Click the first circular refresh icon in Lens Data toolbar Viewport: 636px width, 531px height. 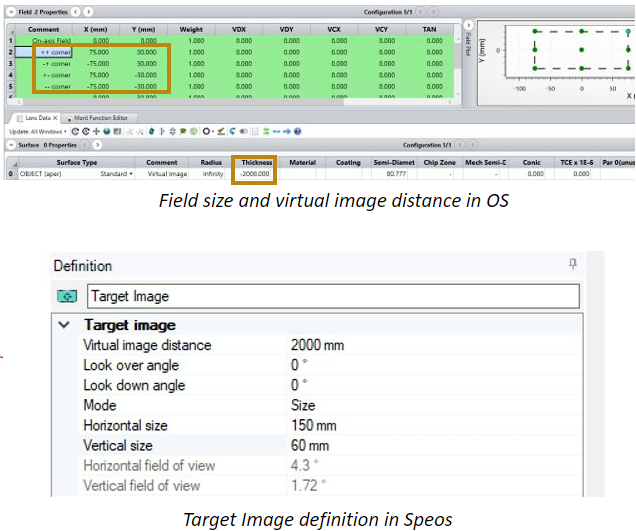[75, 131]
